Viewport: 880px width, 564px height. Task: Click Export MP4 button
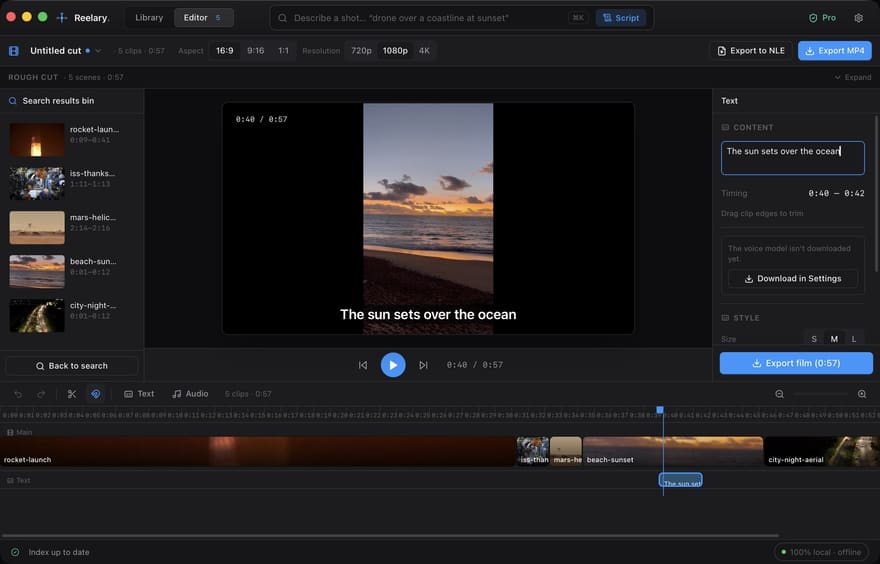pos(835,51)
